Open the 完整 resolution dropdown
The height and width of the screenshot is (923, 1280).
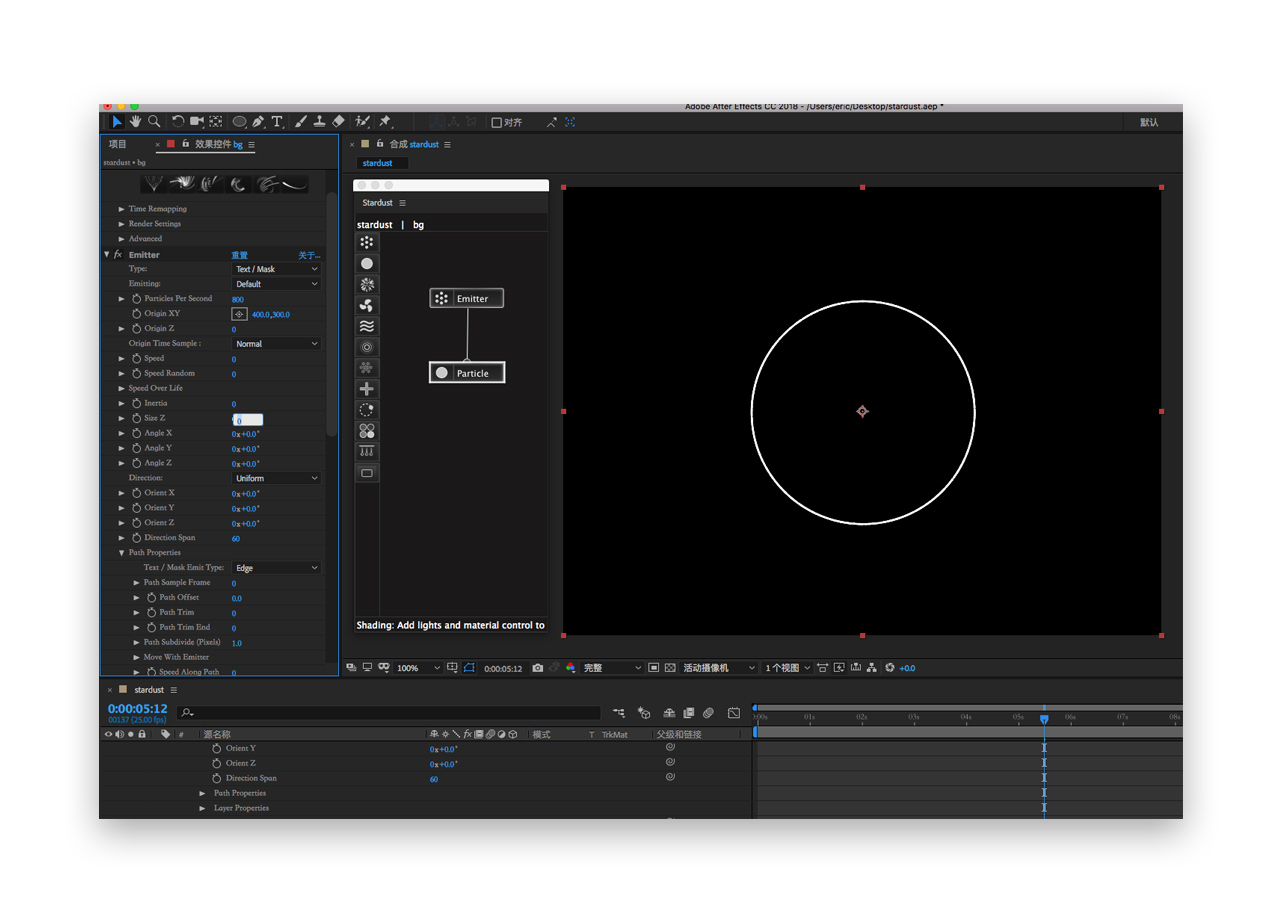click(x=612, y=668)
